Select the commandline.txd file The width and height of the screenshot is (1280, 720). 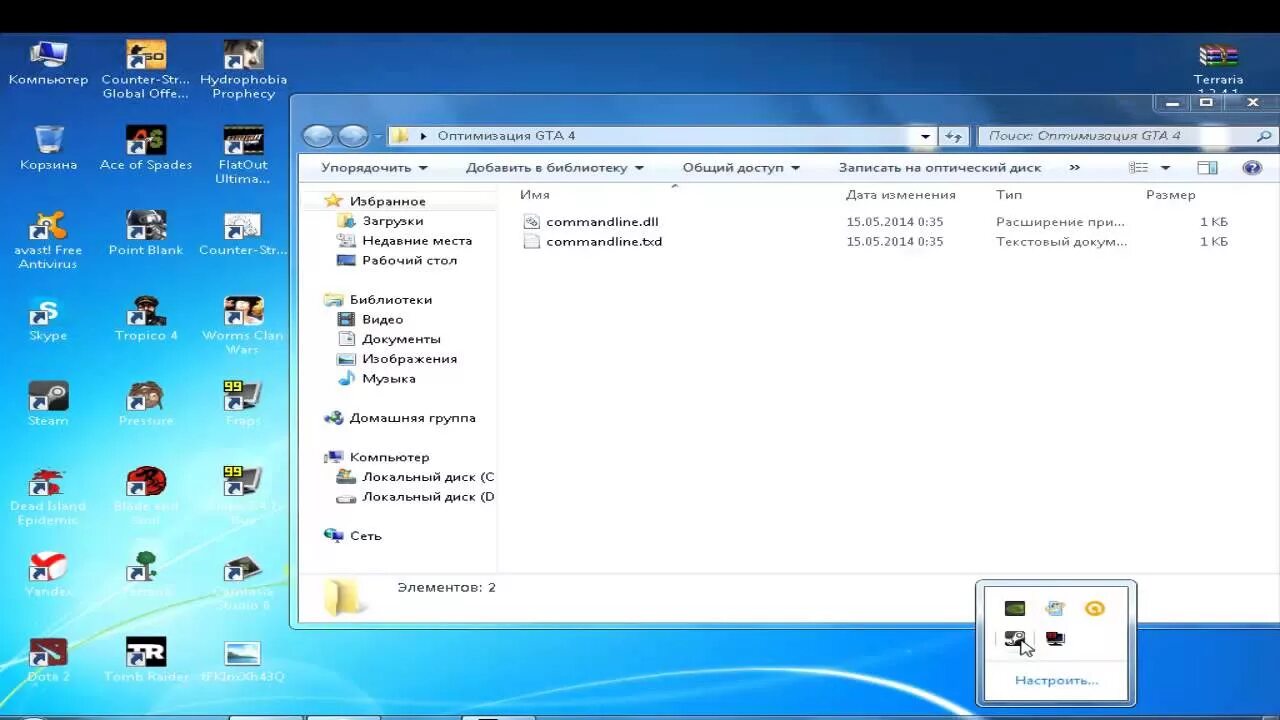pyautogui.click(x=604, y=242)
